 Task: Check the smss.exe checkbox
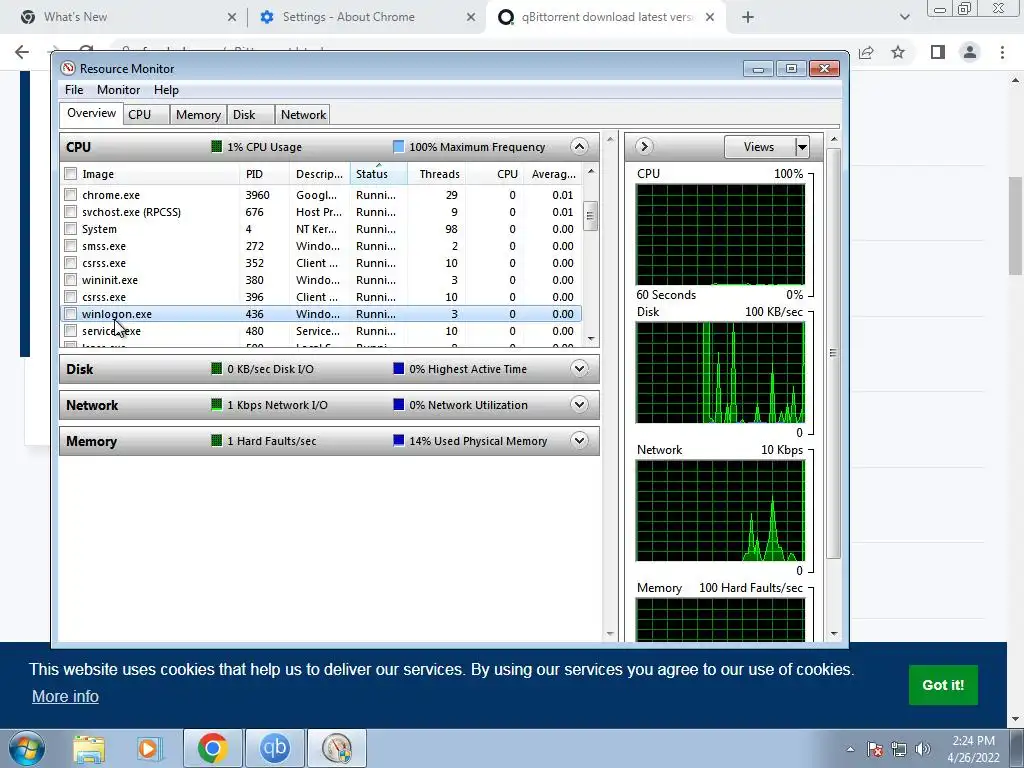[x=71, y=246]
